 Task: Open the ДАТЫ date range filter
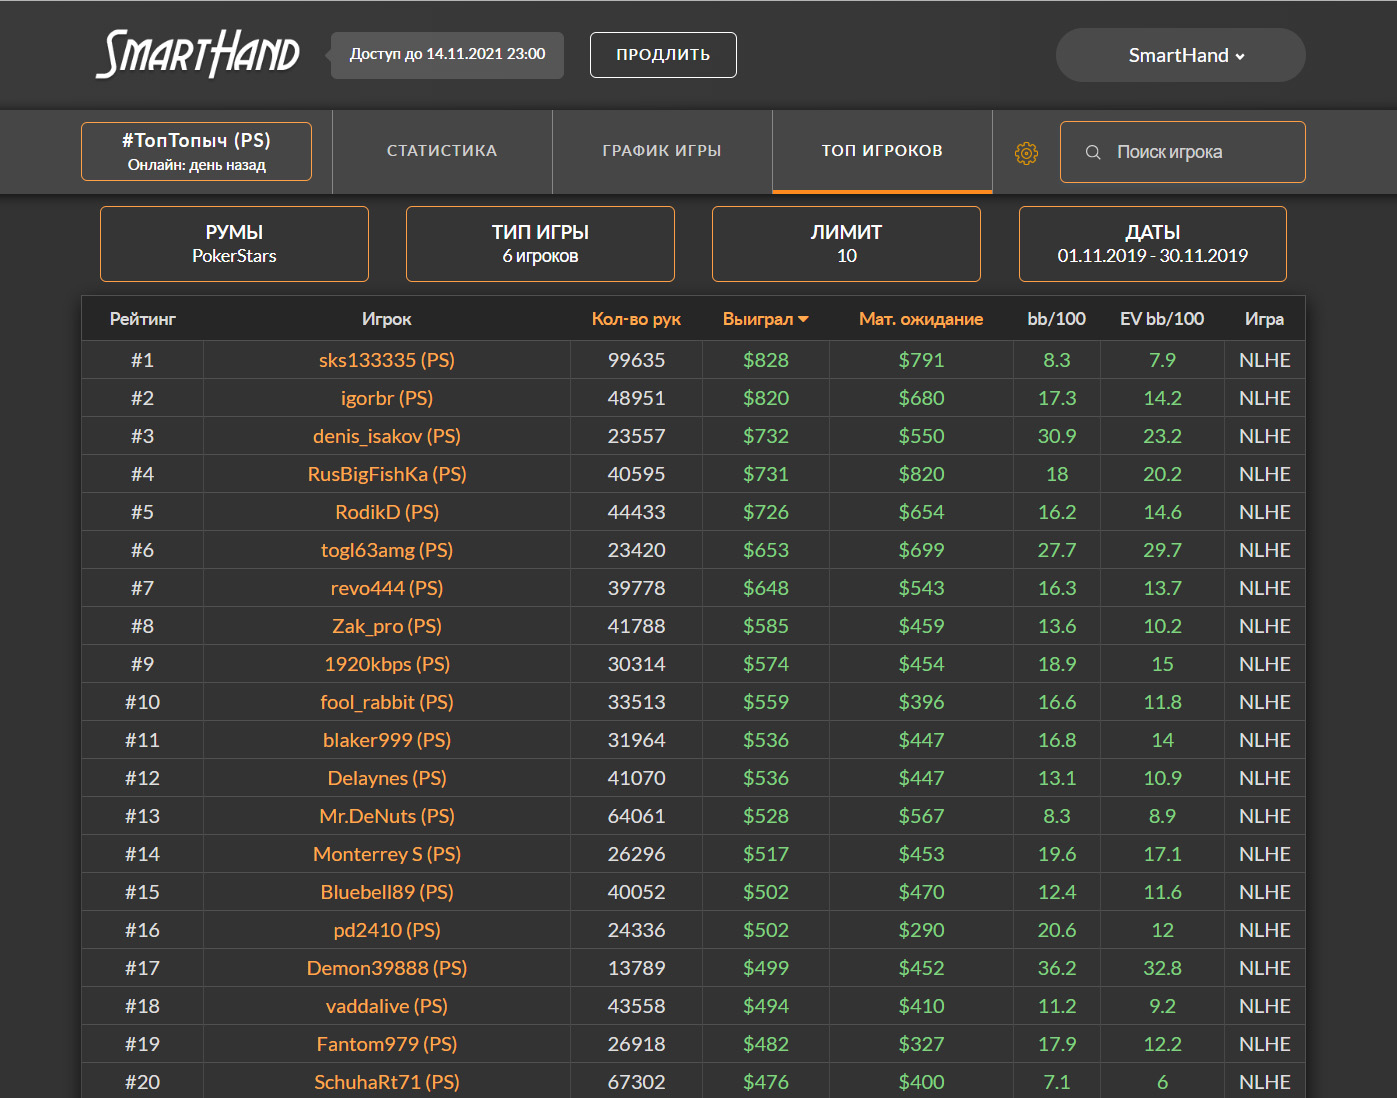click(x=1153, y=244)
